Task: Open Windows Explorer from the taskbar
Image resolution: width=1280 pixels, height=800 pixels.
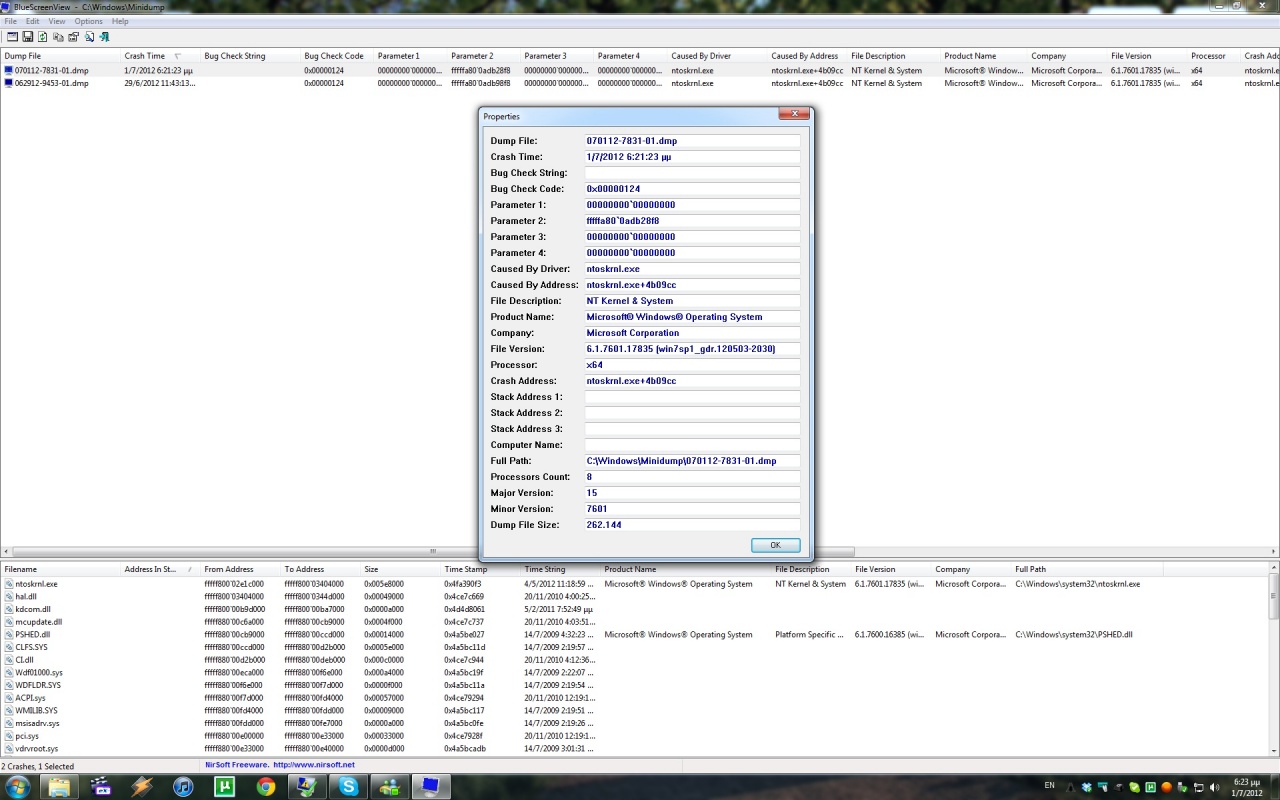Action: pos(59,786)
